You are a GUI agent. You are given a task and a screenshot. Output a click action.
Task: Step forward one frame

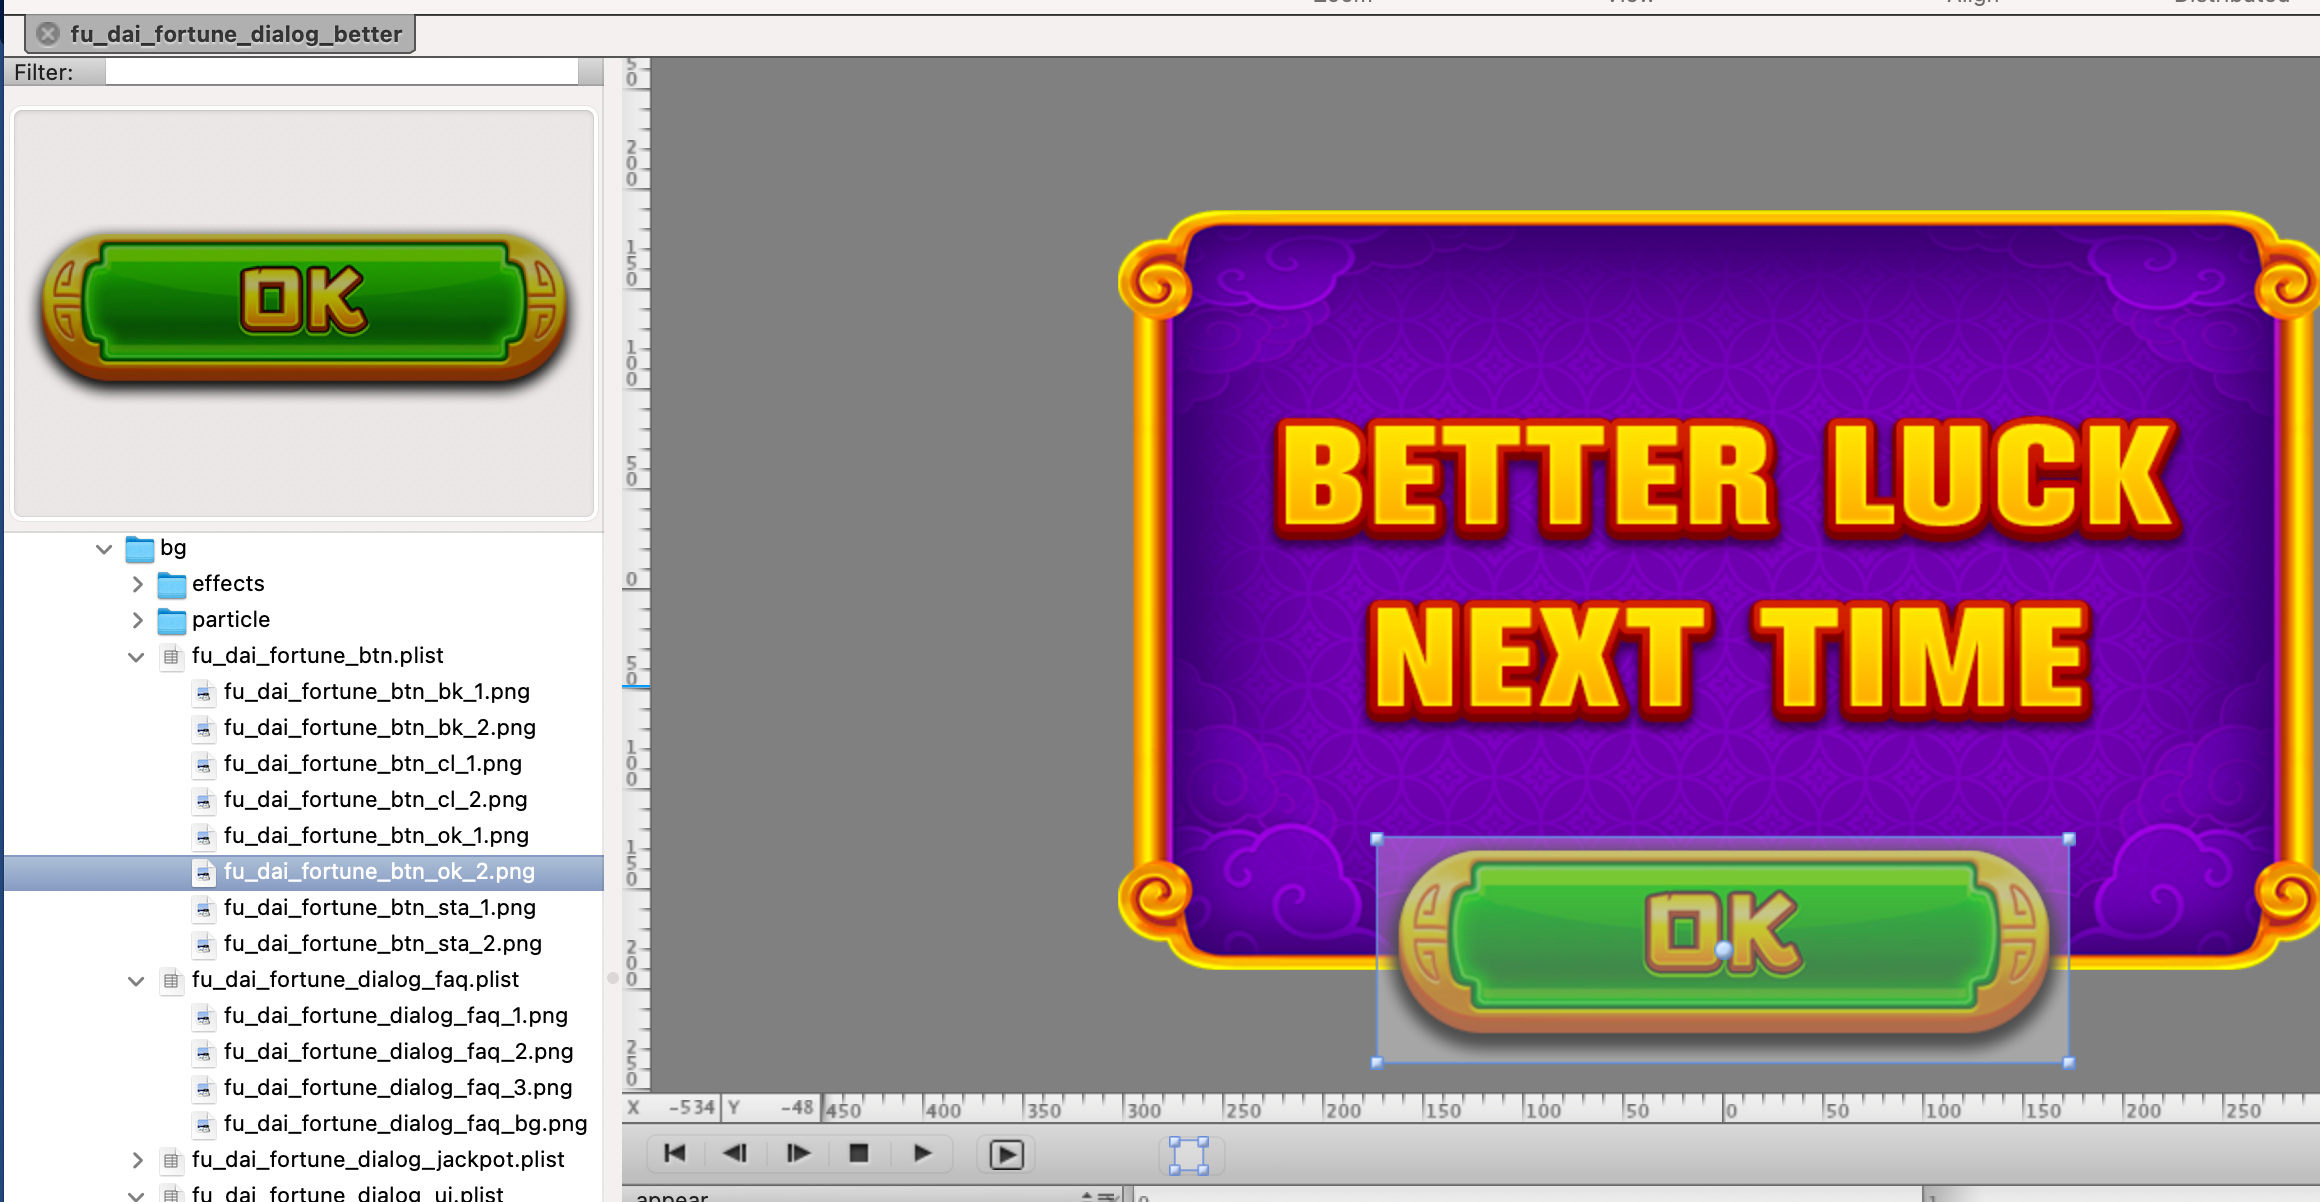(798, 1153)
